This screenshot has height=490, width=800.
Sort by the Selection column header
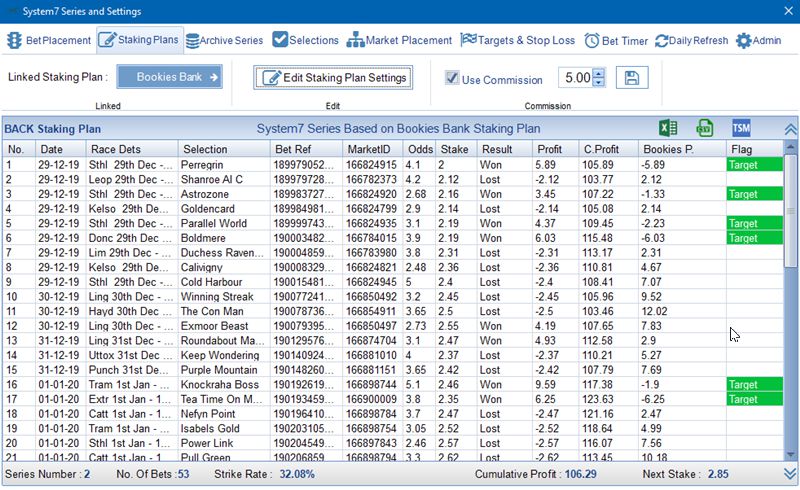coord(224,149)
